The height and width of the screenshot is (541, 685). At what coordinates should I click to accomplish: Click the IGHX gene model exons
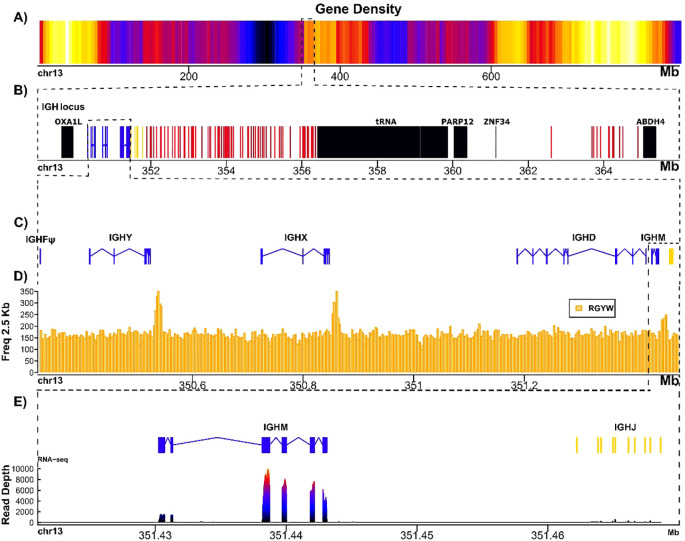[x=295, y=256]
